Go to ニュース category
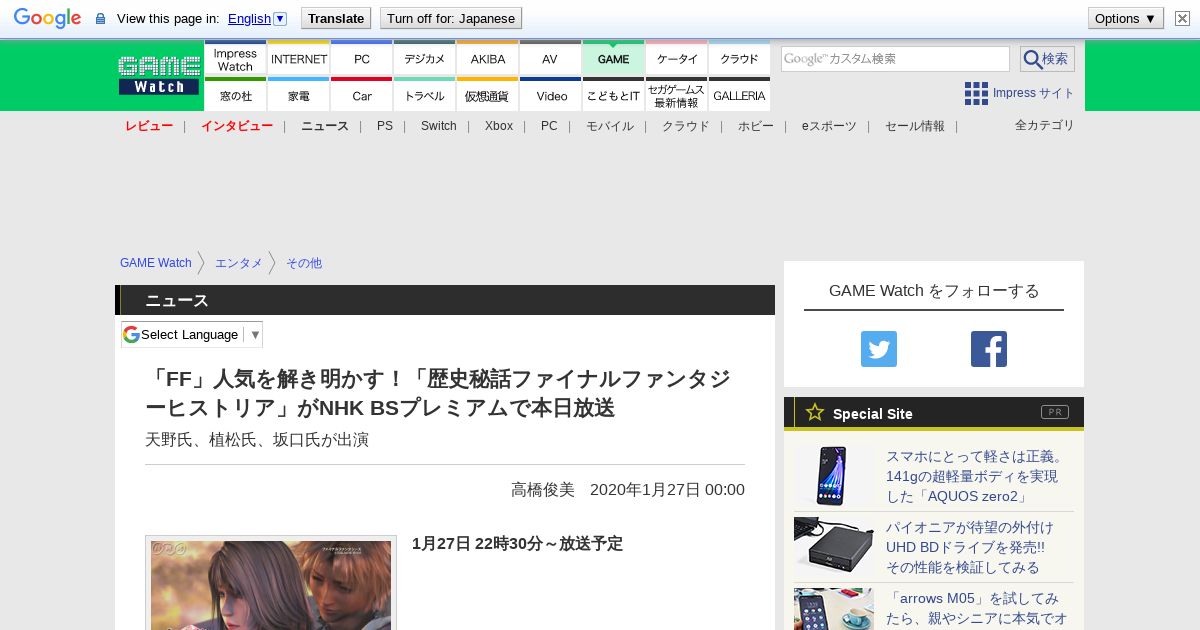This screenshot has width=1200, height=630. click(325, 126)
